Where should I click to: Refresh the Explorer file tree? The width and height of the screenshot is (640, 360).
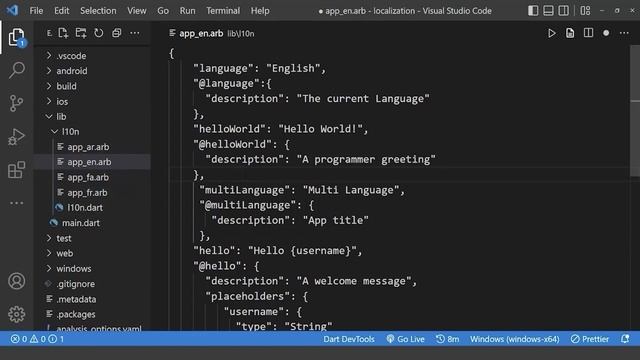click(99, 33)
